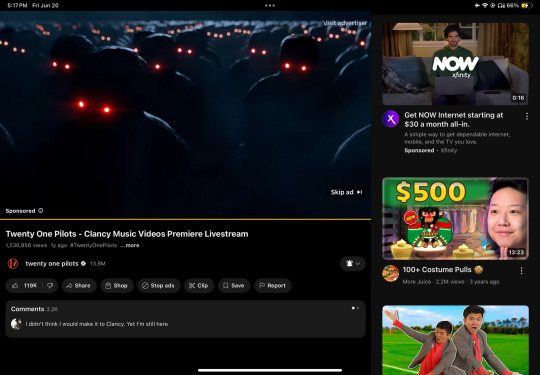
Task: Create a Clip of the video
Action: 199,285
